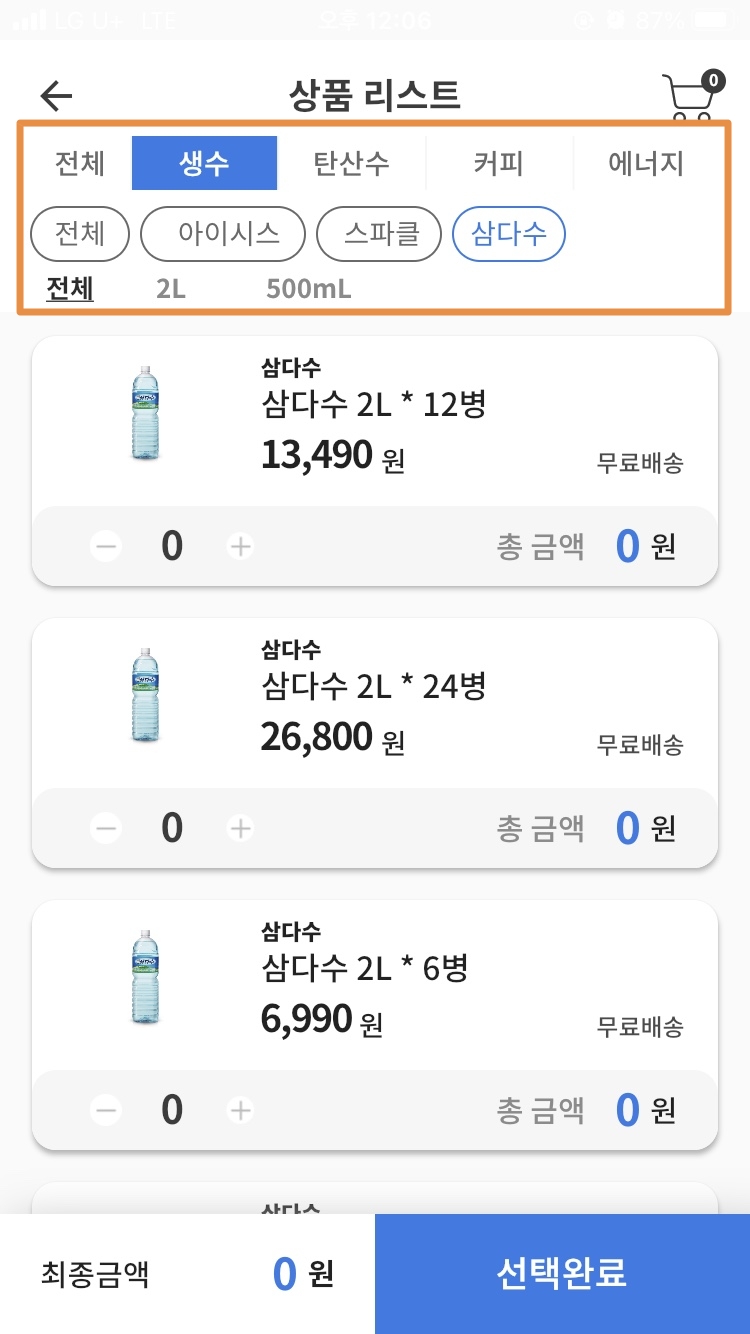The image size is (750, 1334).
Task: Decrease quantity of 삼다수 2L * 12병
Action: pyautogui.click(x=106, y=547)
